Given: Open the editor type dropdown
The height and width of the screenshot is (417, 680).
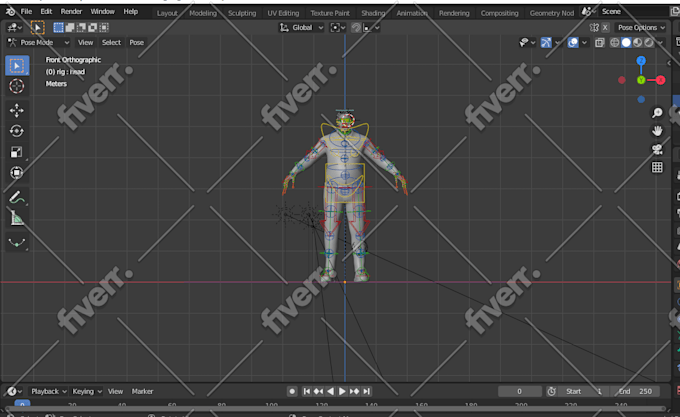Looking at the screenshot, I should coord(14,28).
